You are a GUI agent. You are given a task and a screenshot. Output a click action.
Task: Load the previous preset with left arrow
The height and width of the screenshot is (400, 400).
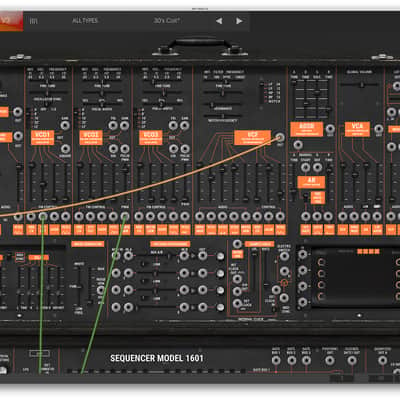tap(219, 21)
